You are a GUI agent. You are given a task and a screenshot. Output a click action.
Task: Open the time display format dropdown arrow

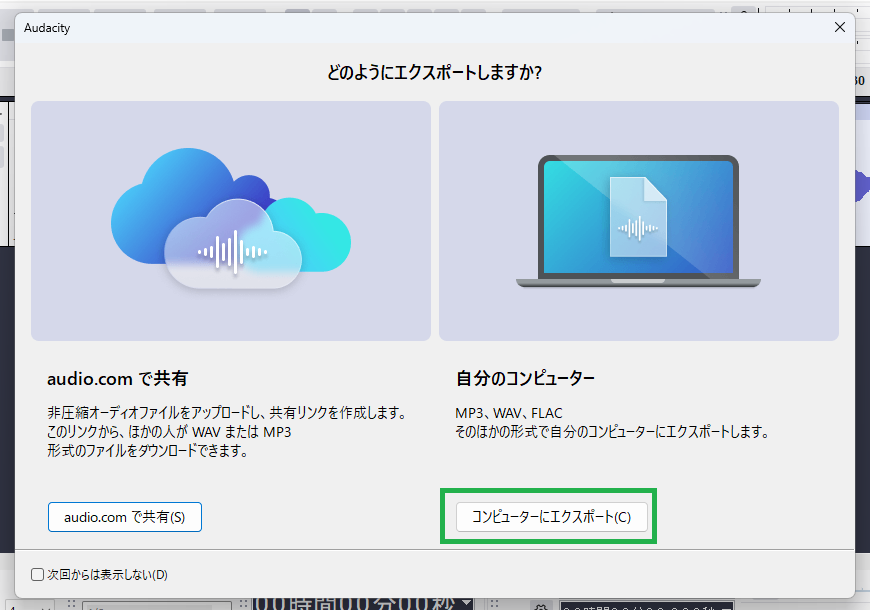pos(467,603)
